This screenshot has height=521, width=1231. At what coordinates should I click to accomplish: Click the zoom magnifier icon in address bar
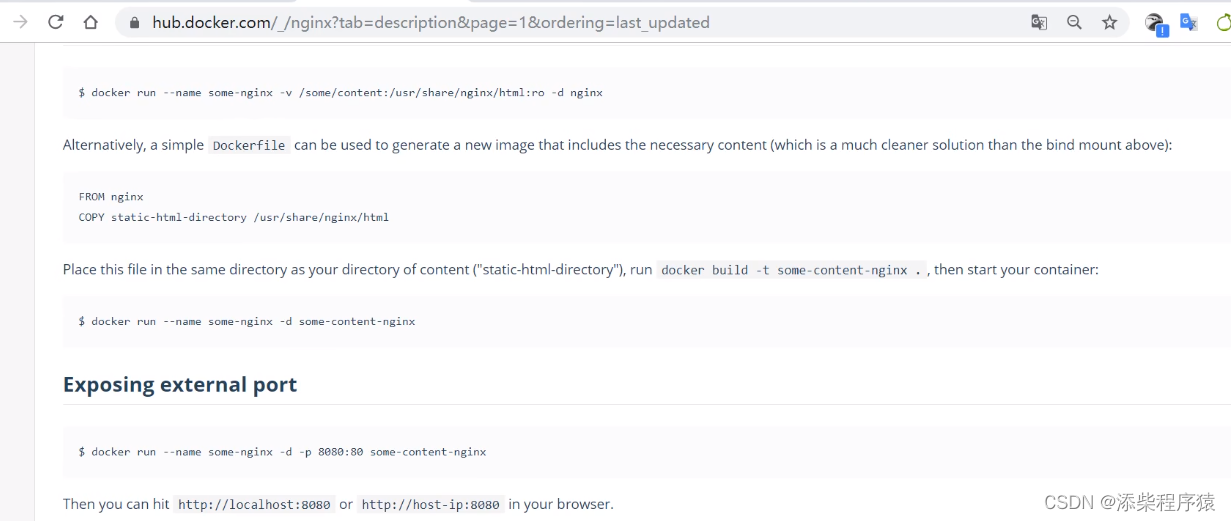click(x=1074, y=22)
